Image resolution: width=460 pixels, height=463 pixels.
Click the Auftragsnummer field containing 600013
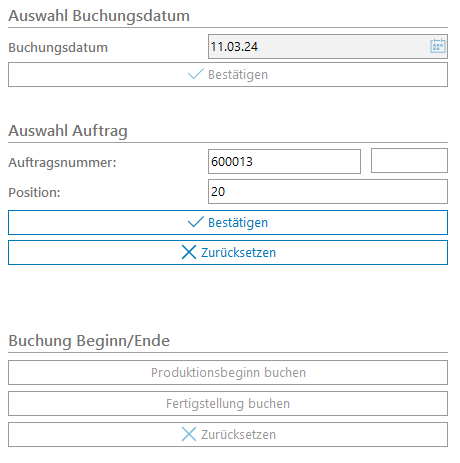point(284,161)
